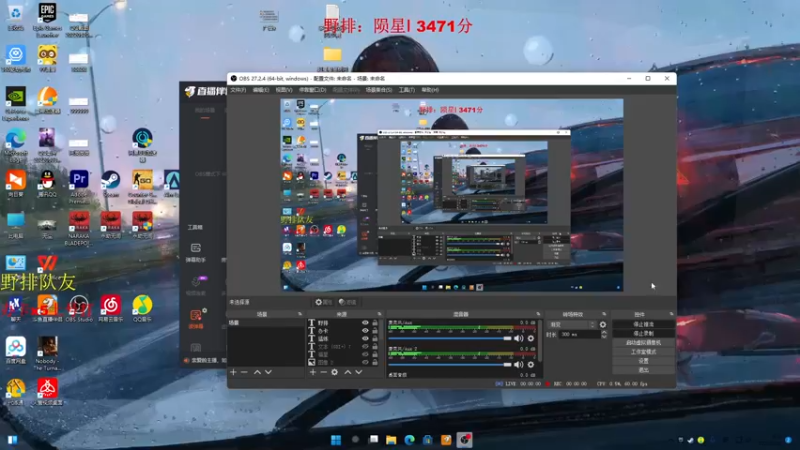Toggle visibility of fifth text source

(365, 355)
